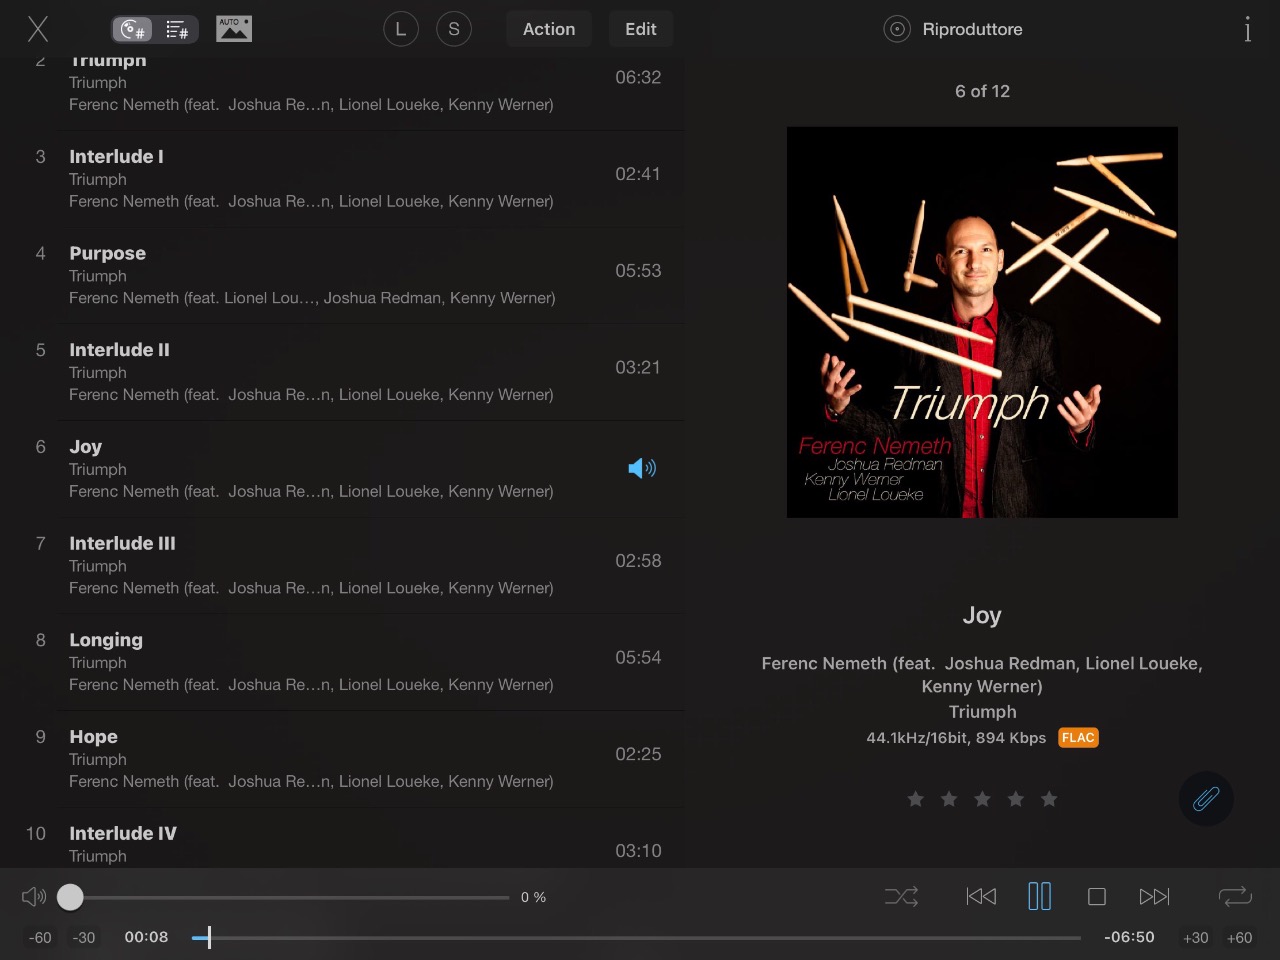Click the volume slider knob
Screen dimensions: 1280x960
(70, 897)
